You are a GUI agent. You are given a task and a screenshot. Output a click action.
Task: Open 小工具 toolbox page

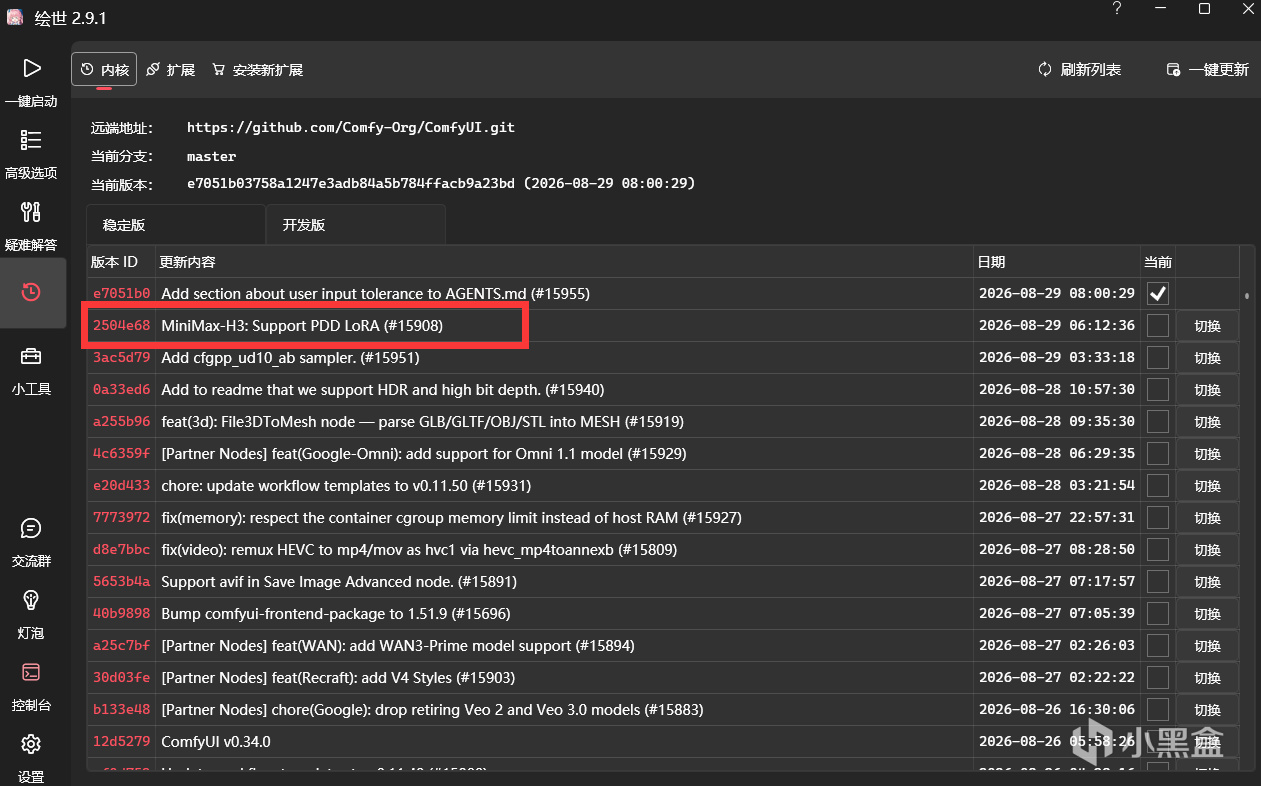pyautogui.click(x=31, y=371)
